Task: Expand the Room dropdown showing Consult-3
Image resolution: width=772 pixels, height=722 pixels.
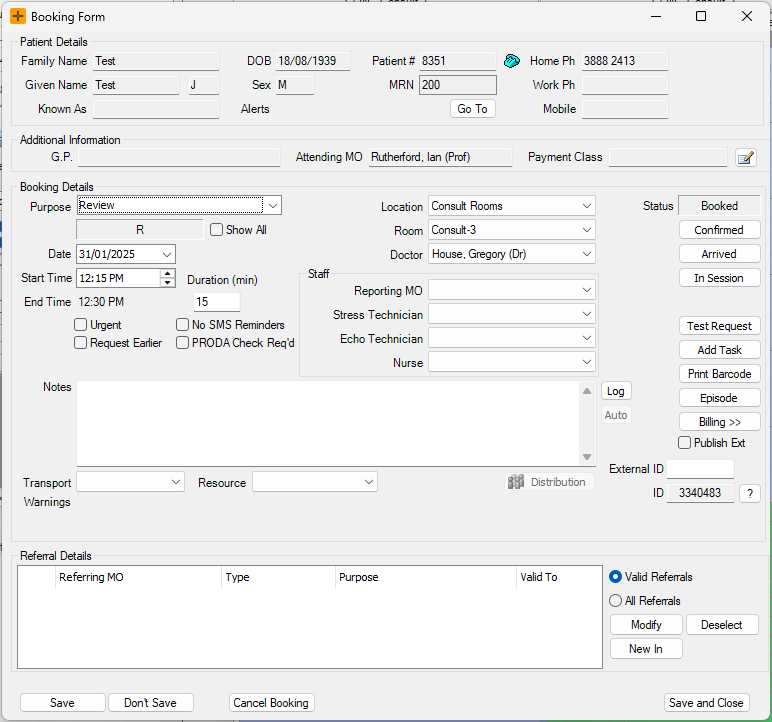Action: coord(586,230)
